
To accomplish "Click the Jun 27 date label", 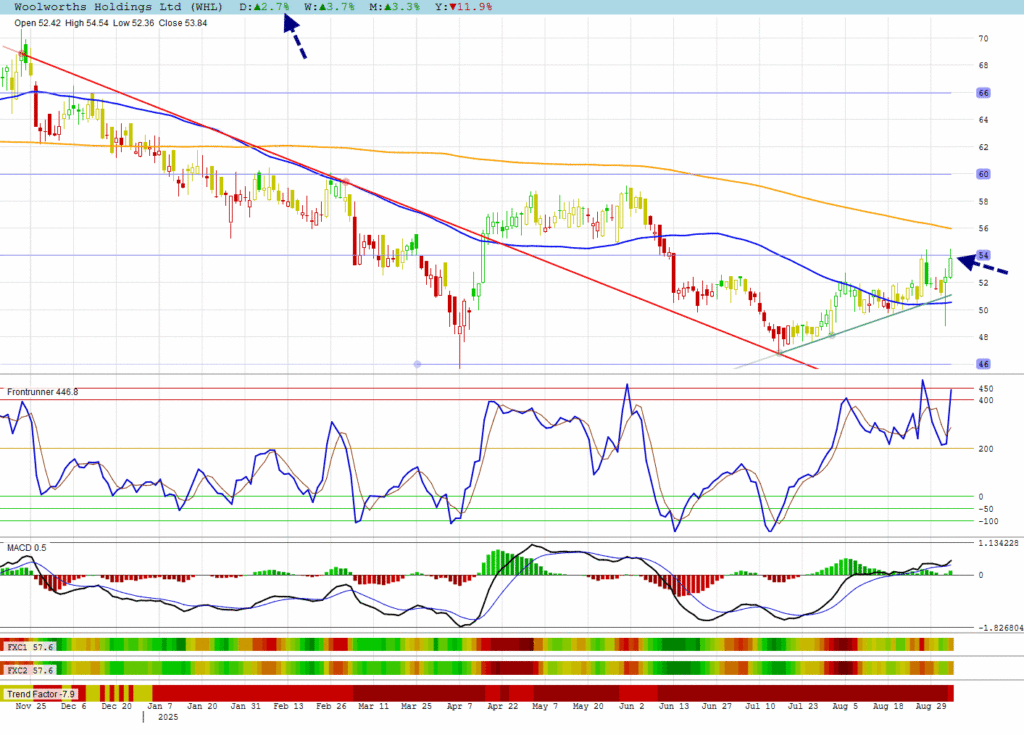I will [x=717, y=706].
